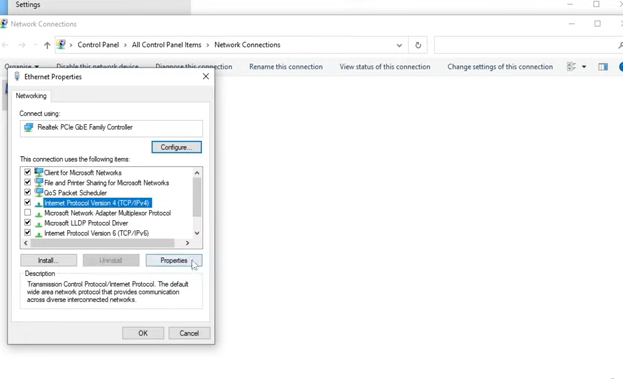Expand chevron after All Control Panel Items

[x=207, y=45]
